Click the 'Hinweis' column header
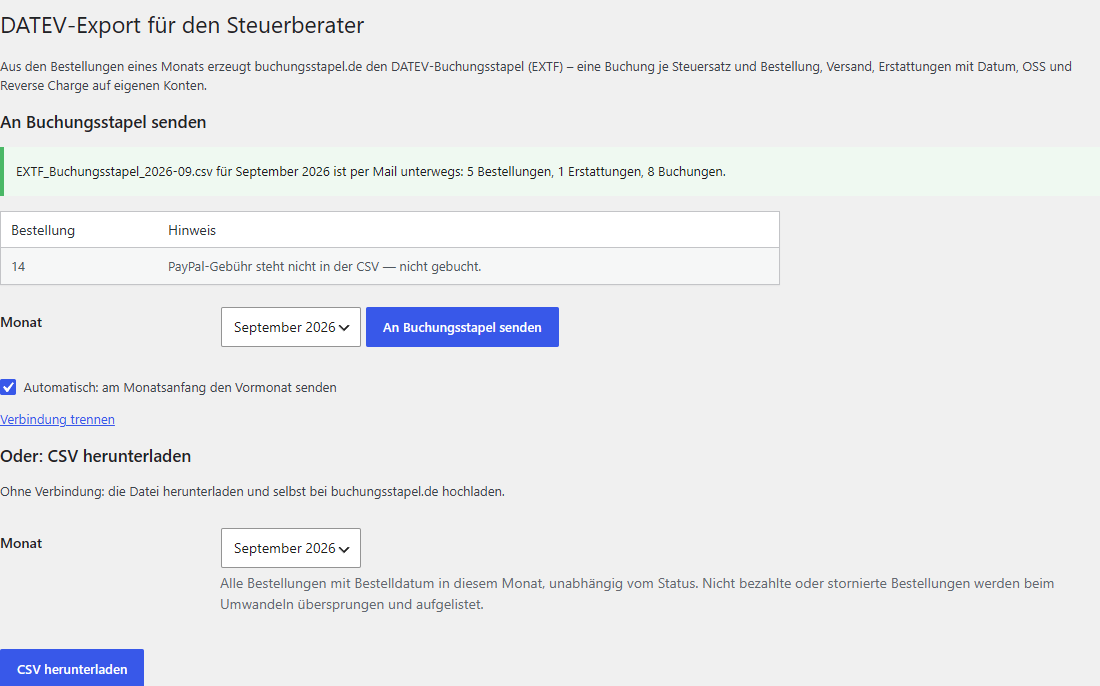Image resolution: width=1100 pixels, height=686 pixels. point(192,230)
